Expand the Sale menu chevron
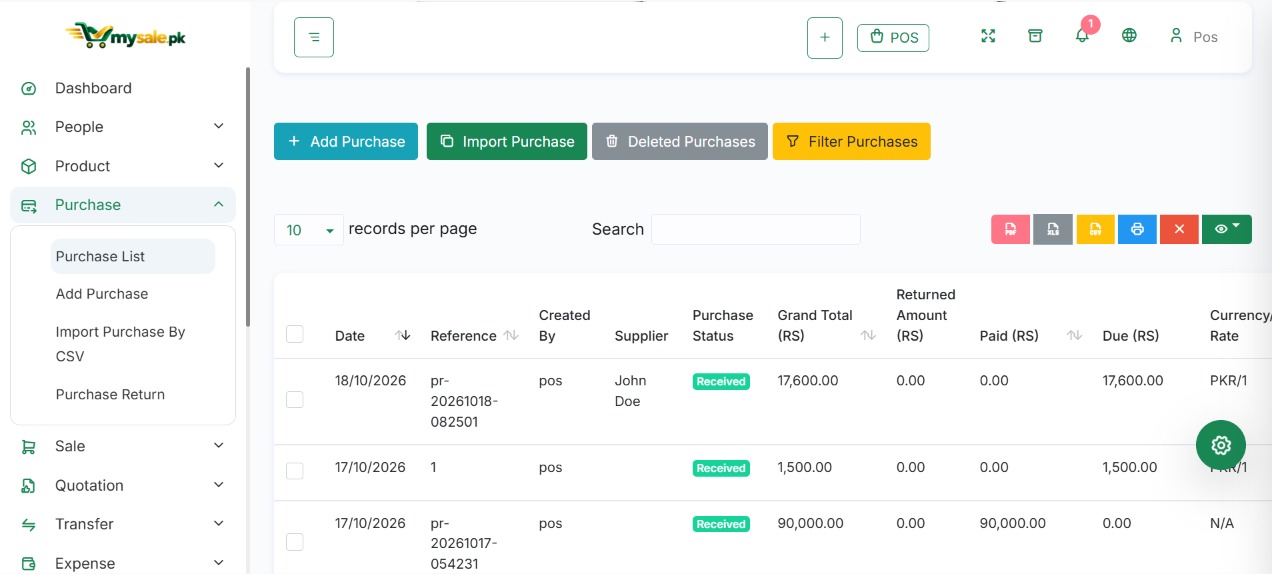This screenshot has height=574, width=1272. tap(219, 446)
